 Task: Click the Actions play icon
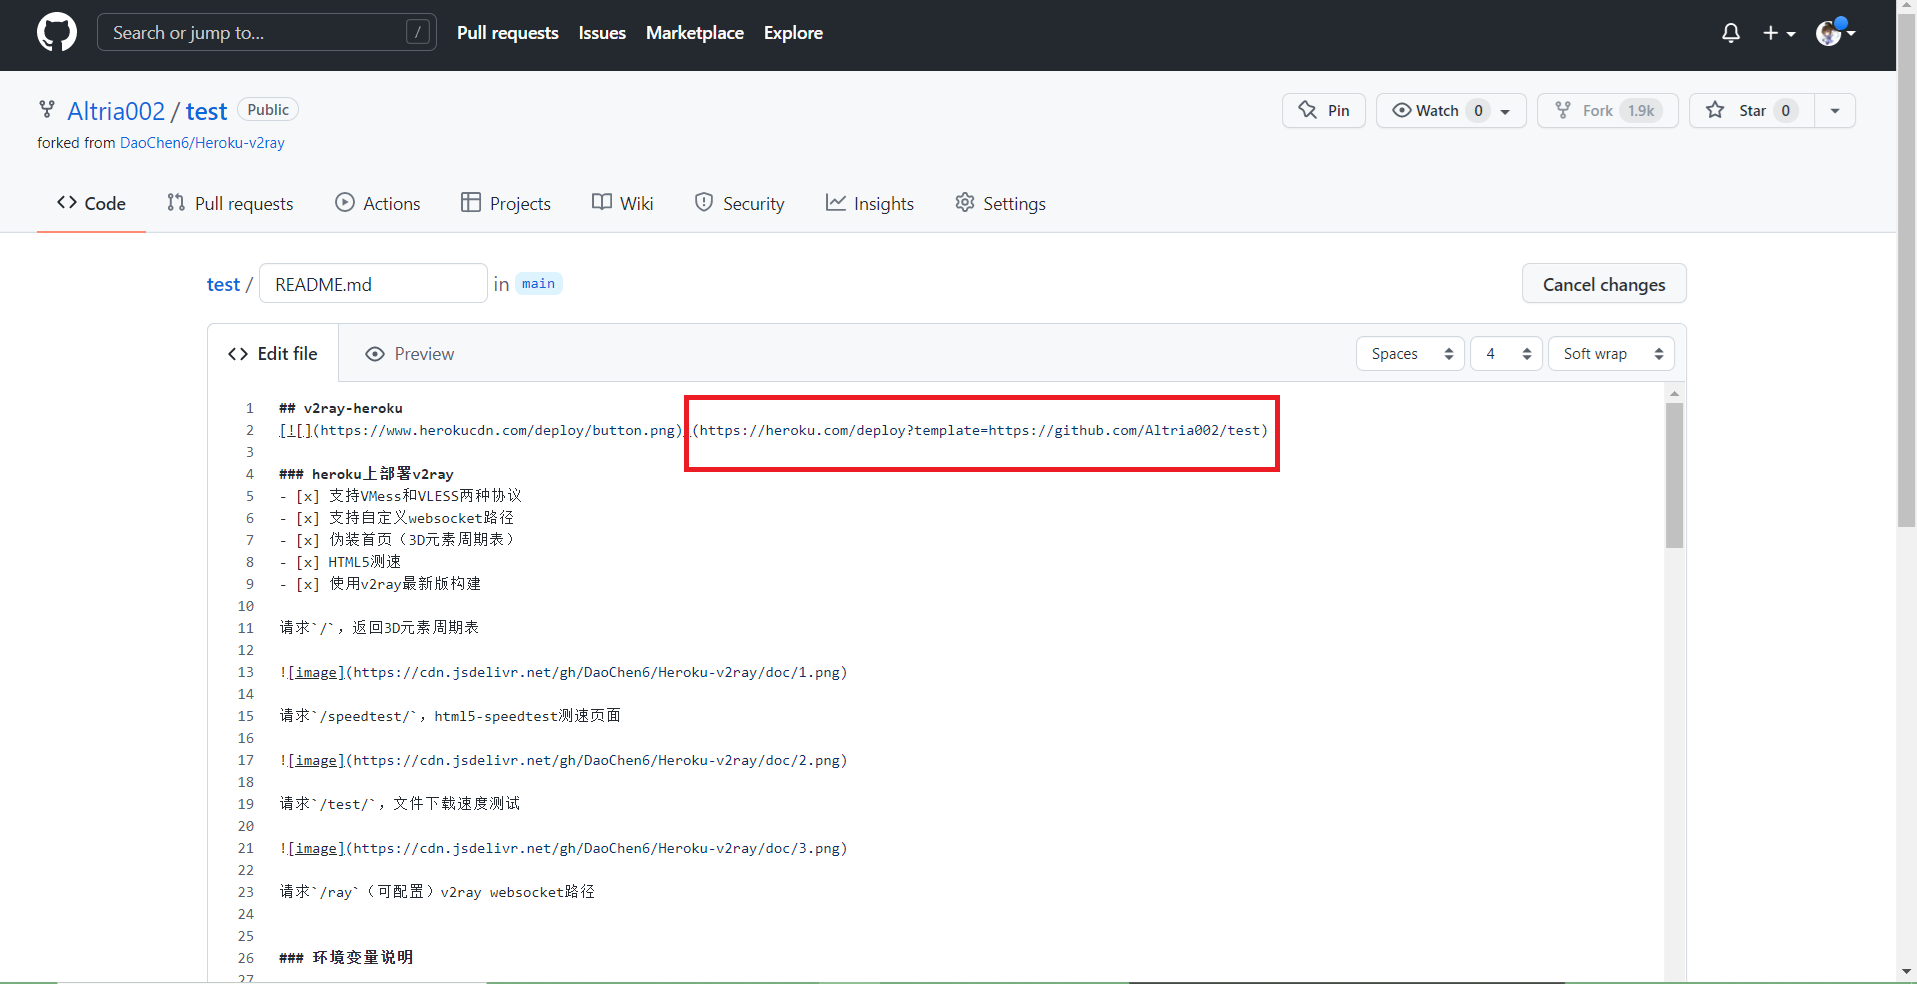345,203
